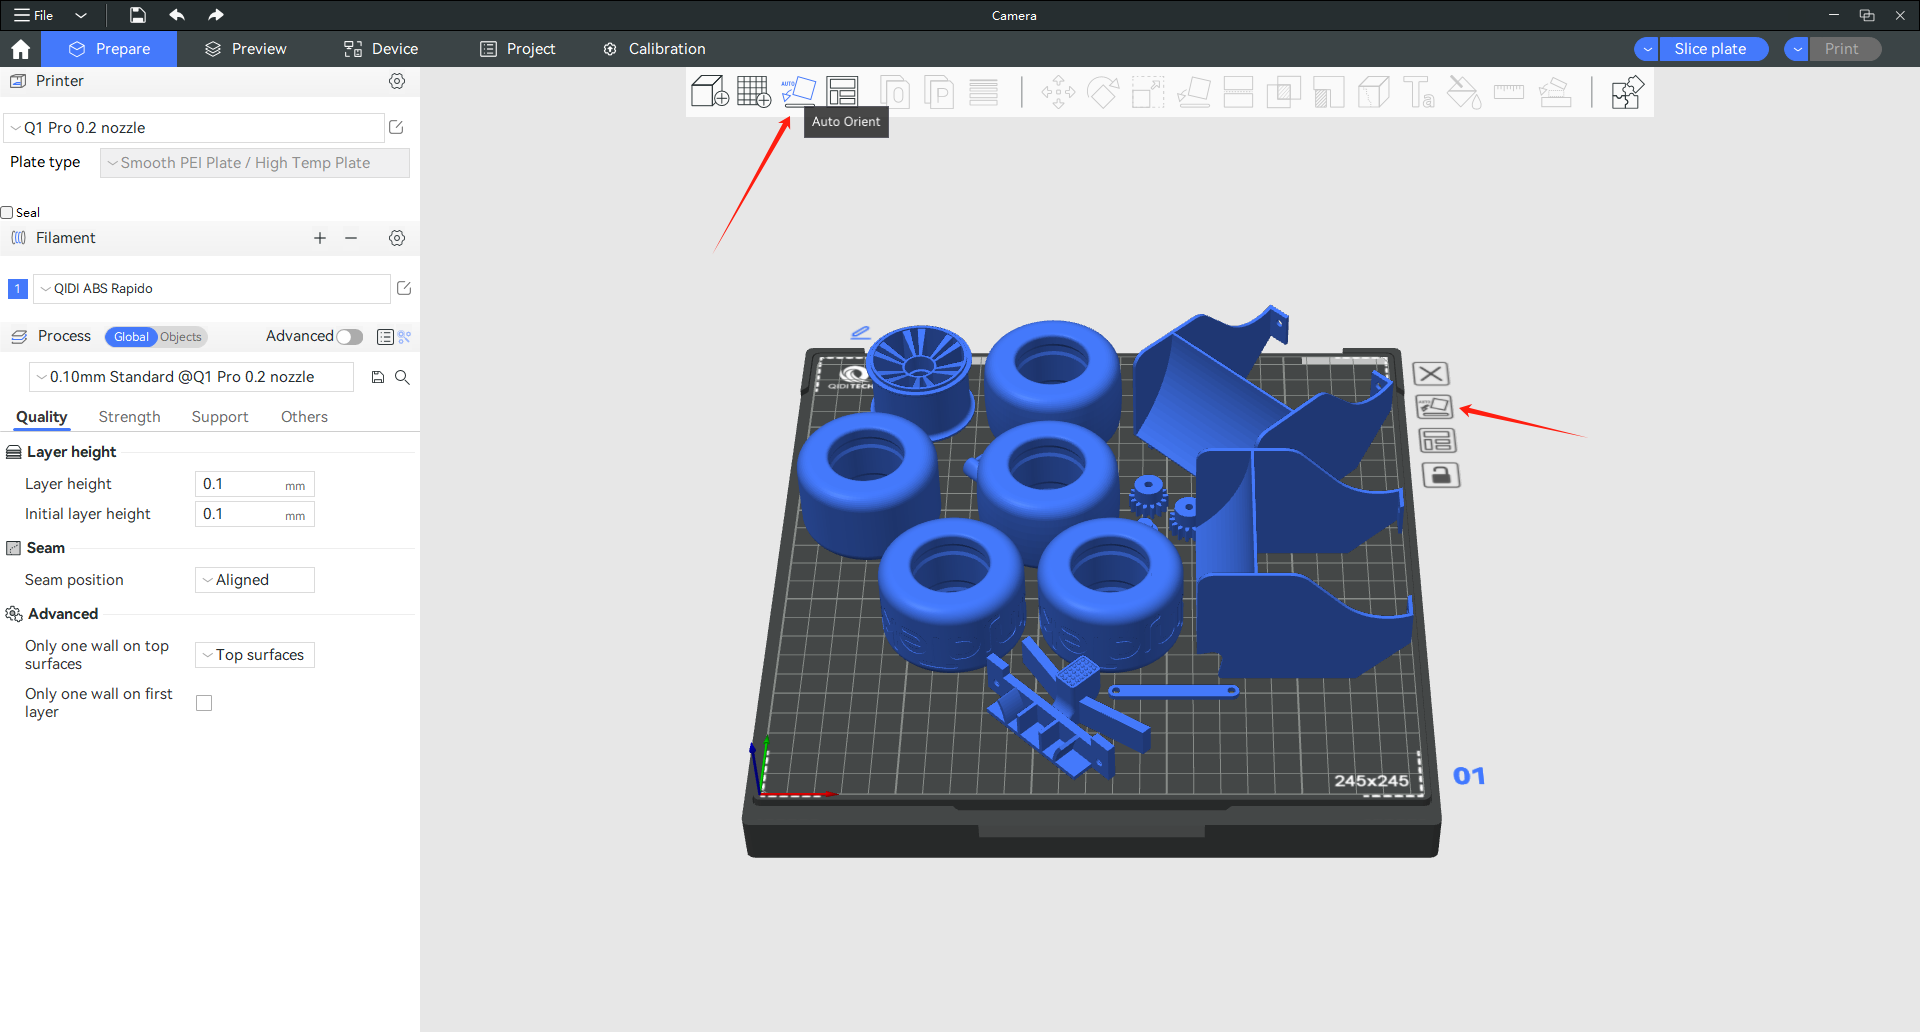Click the plate's auto orient icon
This screenshot has height=1032, width=1920.
pos(1434,407)
